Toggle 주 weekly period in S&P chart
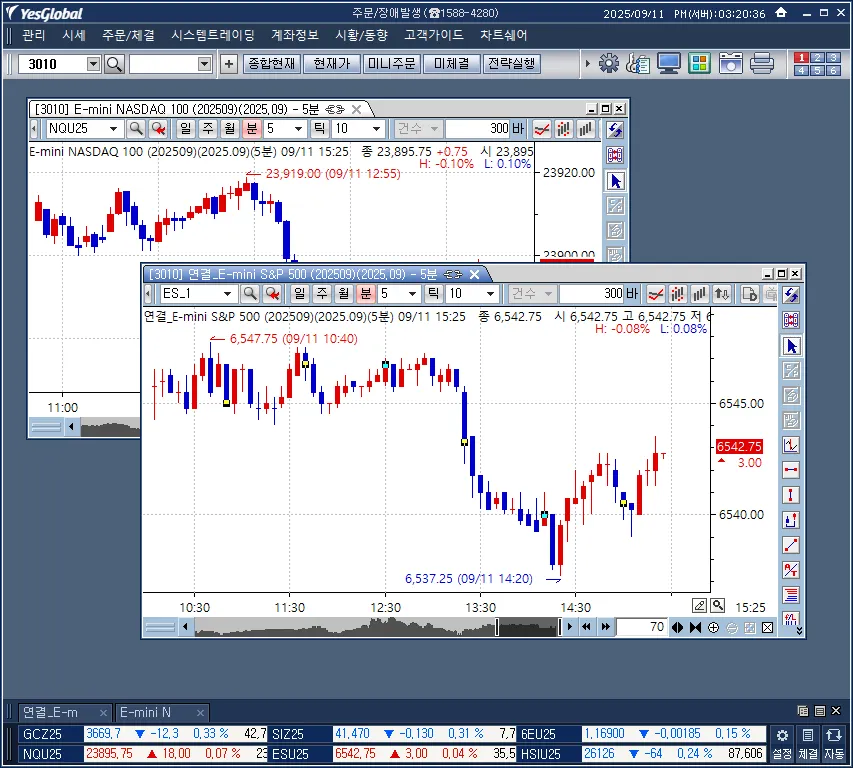Image resolution: width=853 pixels, height=768 pixels. (x=322, y=294)
